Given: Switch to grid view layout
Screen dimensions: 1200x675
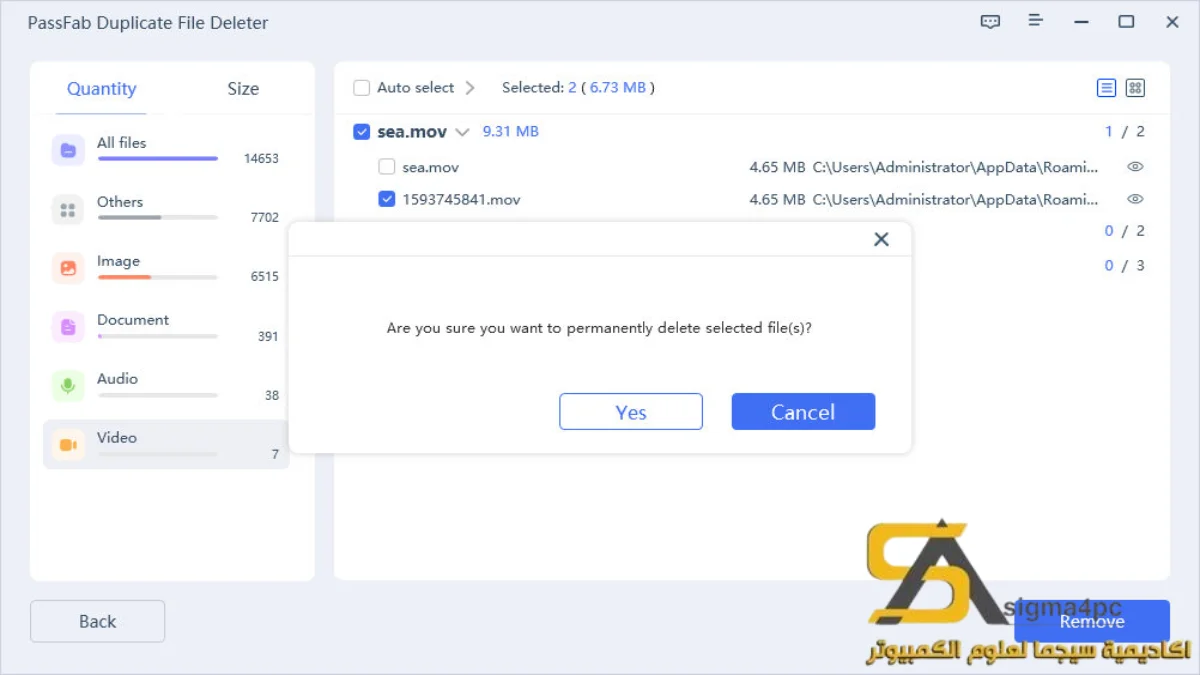Looking at the screenshot, I should [1135, 88].
